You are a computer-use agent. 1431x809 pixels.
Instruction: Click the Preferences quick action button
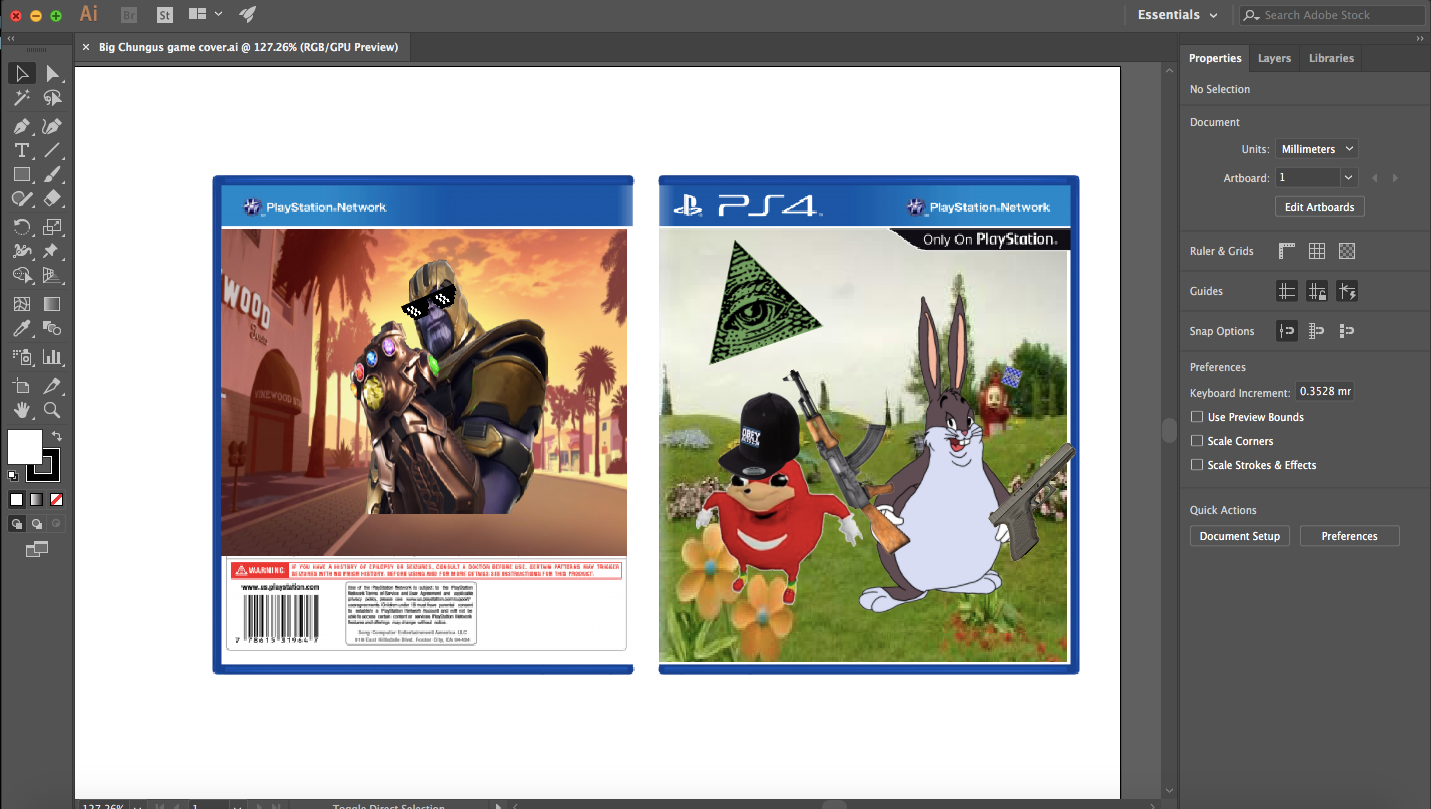[1349, 536]
